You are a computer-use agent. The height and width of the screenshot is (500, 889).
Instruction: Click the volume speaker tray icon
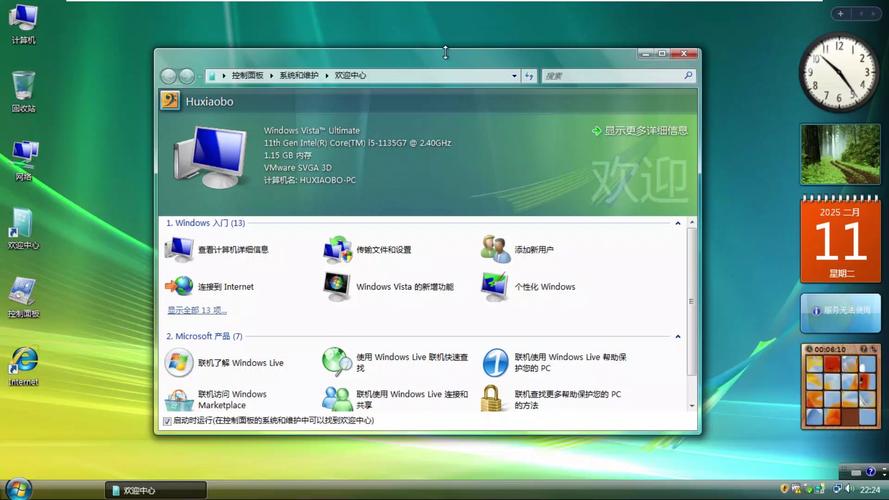[x=849, y=489]
